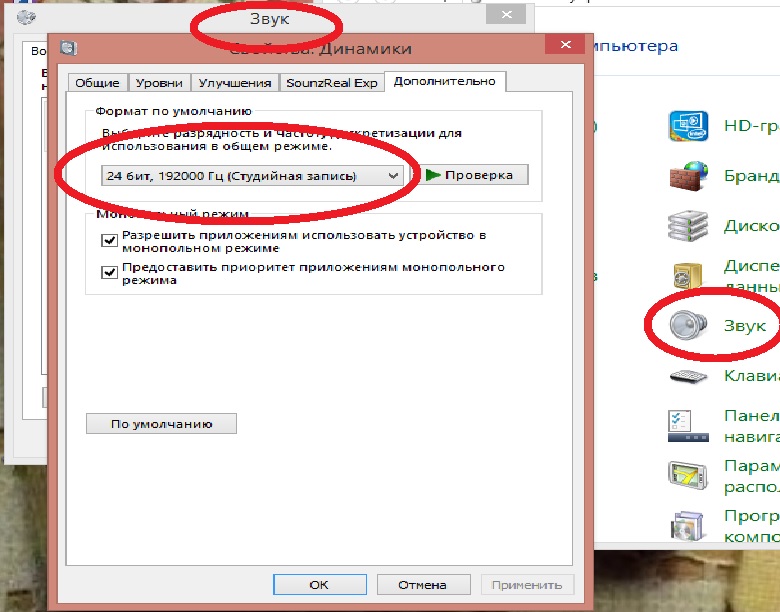Open the Панель задач и навигация link
The height and width of the screenshot is (612, 780).
tap(752, 426)
